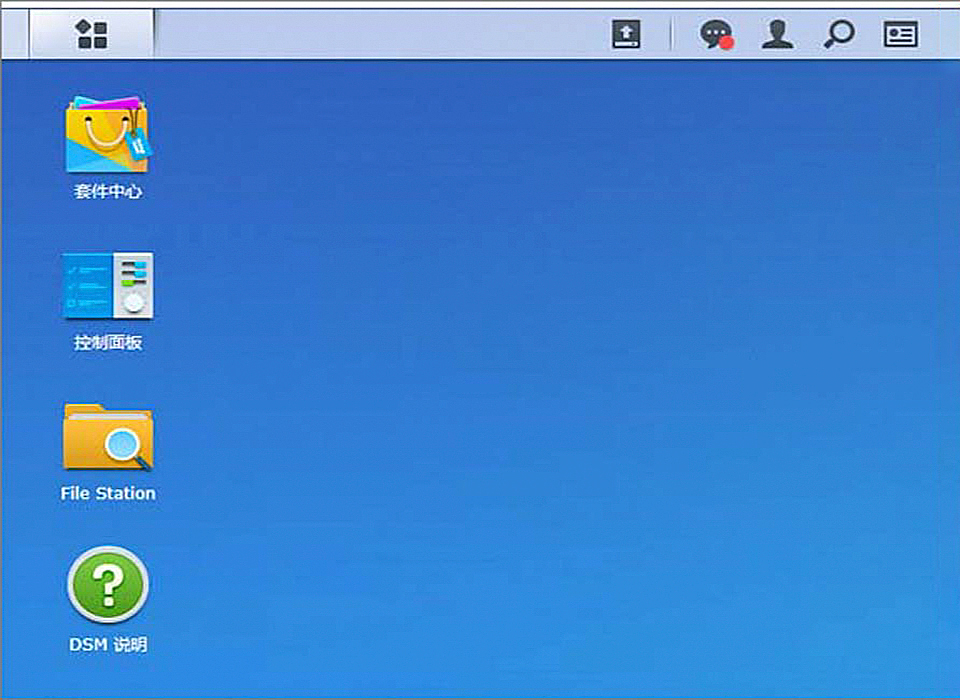960x700 pixels.
Task: Open DSM Help green question mark
Action: tap(108, 585)
